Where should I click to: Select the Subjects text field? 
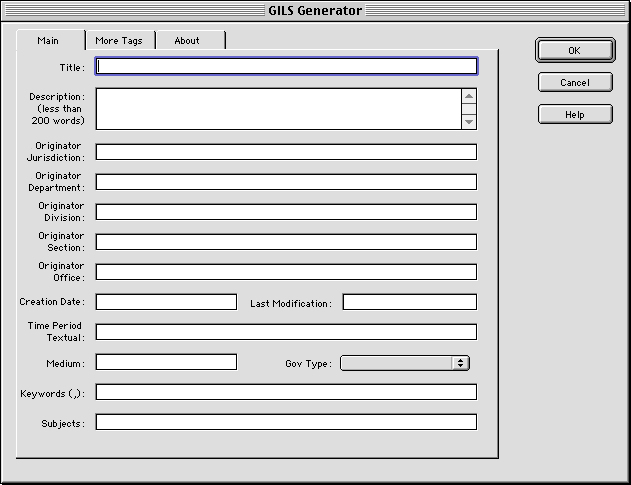[286, 422]
